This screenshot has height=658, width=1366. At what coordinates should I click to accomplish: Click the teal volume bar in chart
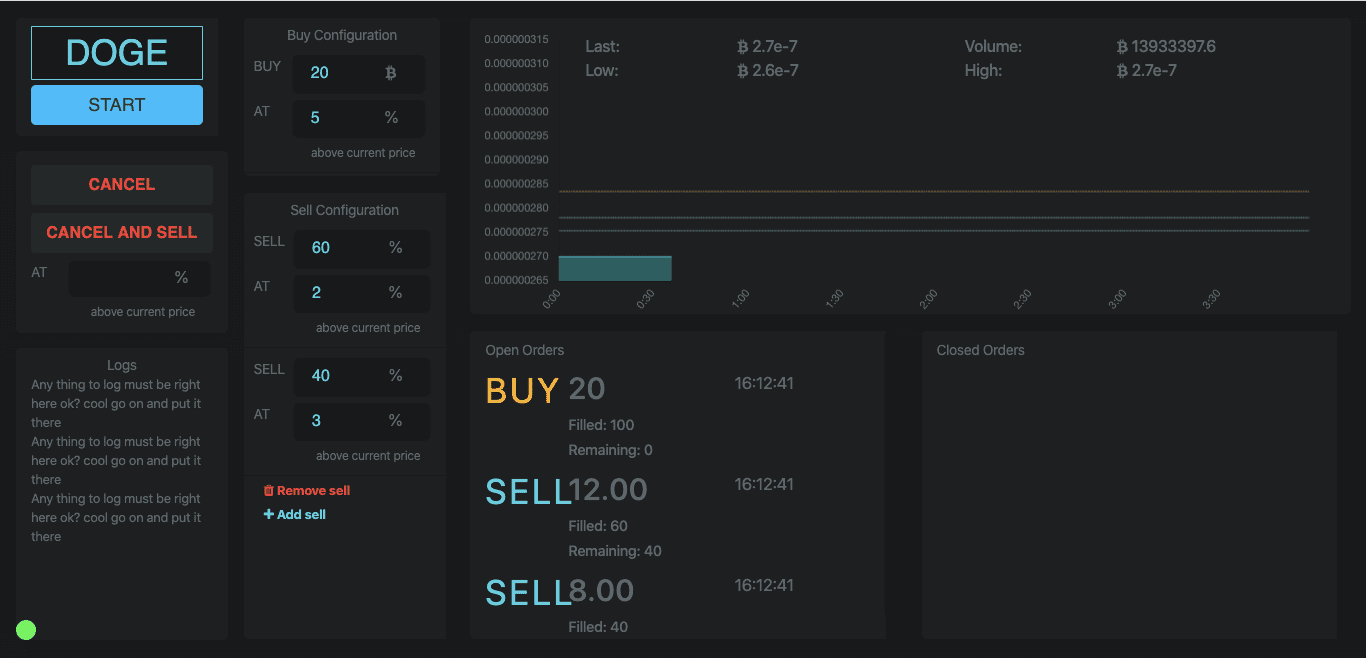[615, 268]
